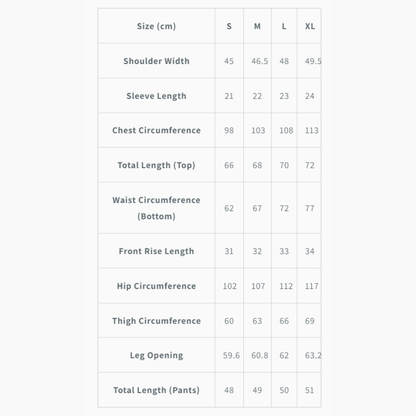416x416 pixels.
Task: Click the Waist Circumference (Bottom) label
Action: pos(156,208)
